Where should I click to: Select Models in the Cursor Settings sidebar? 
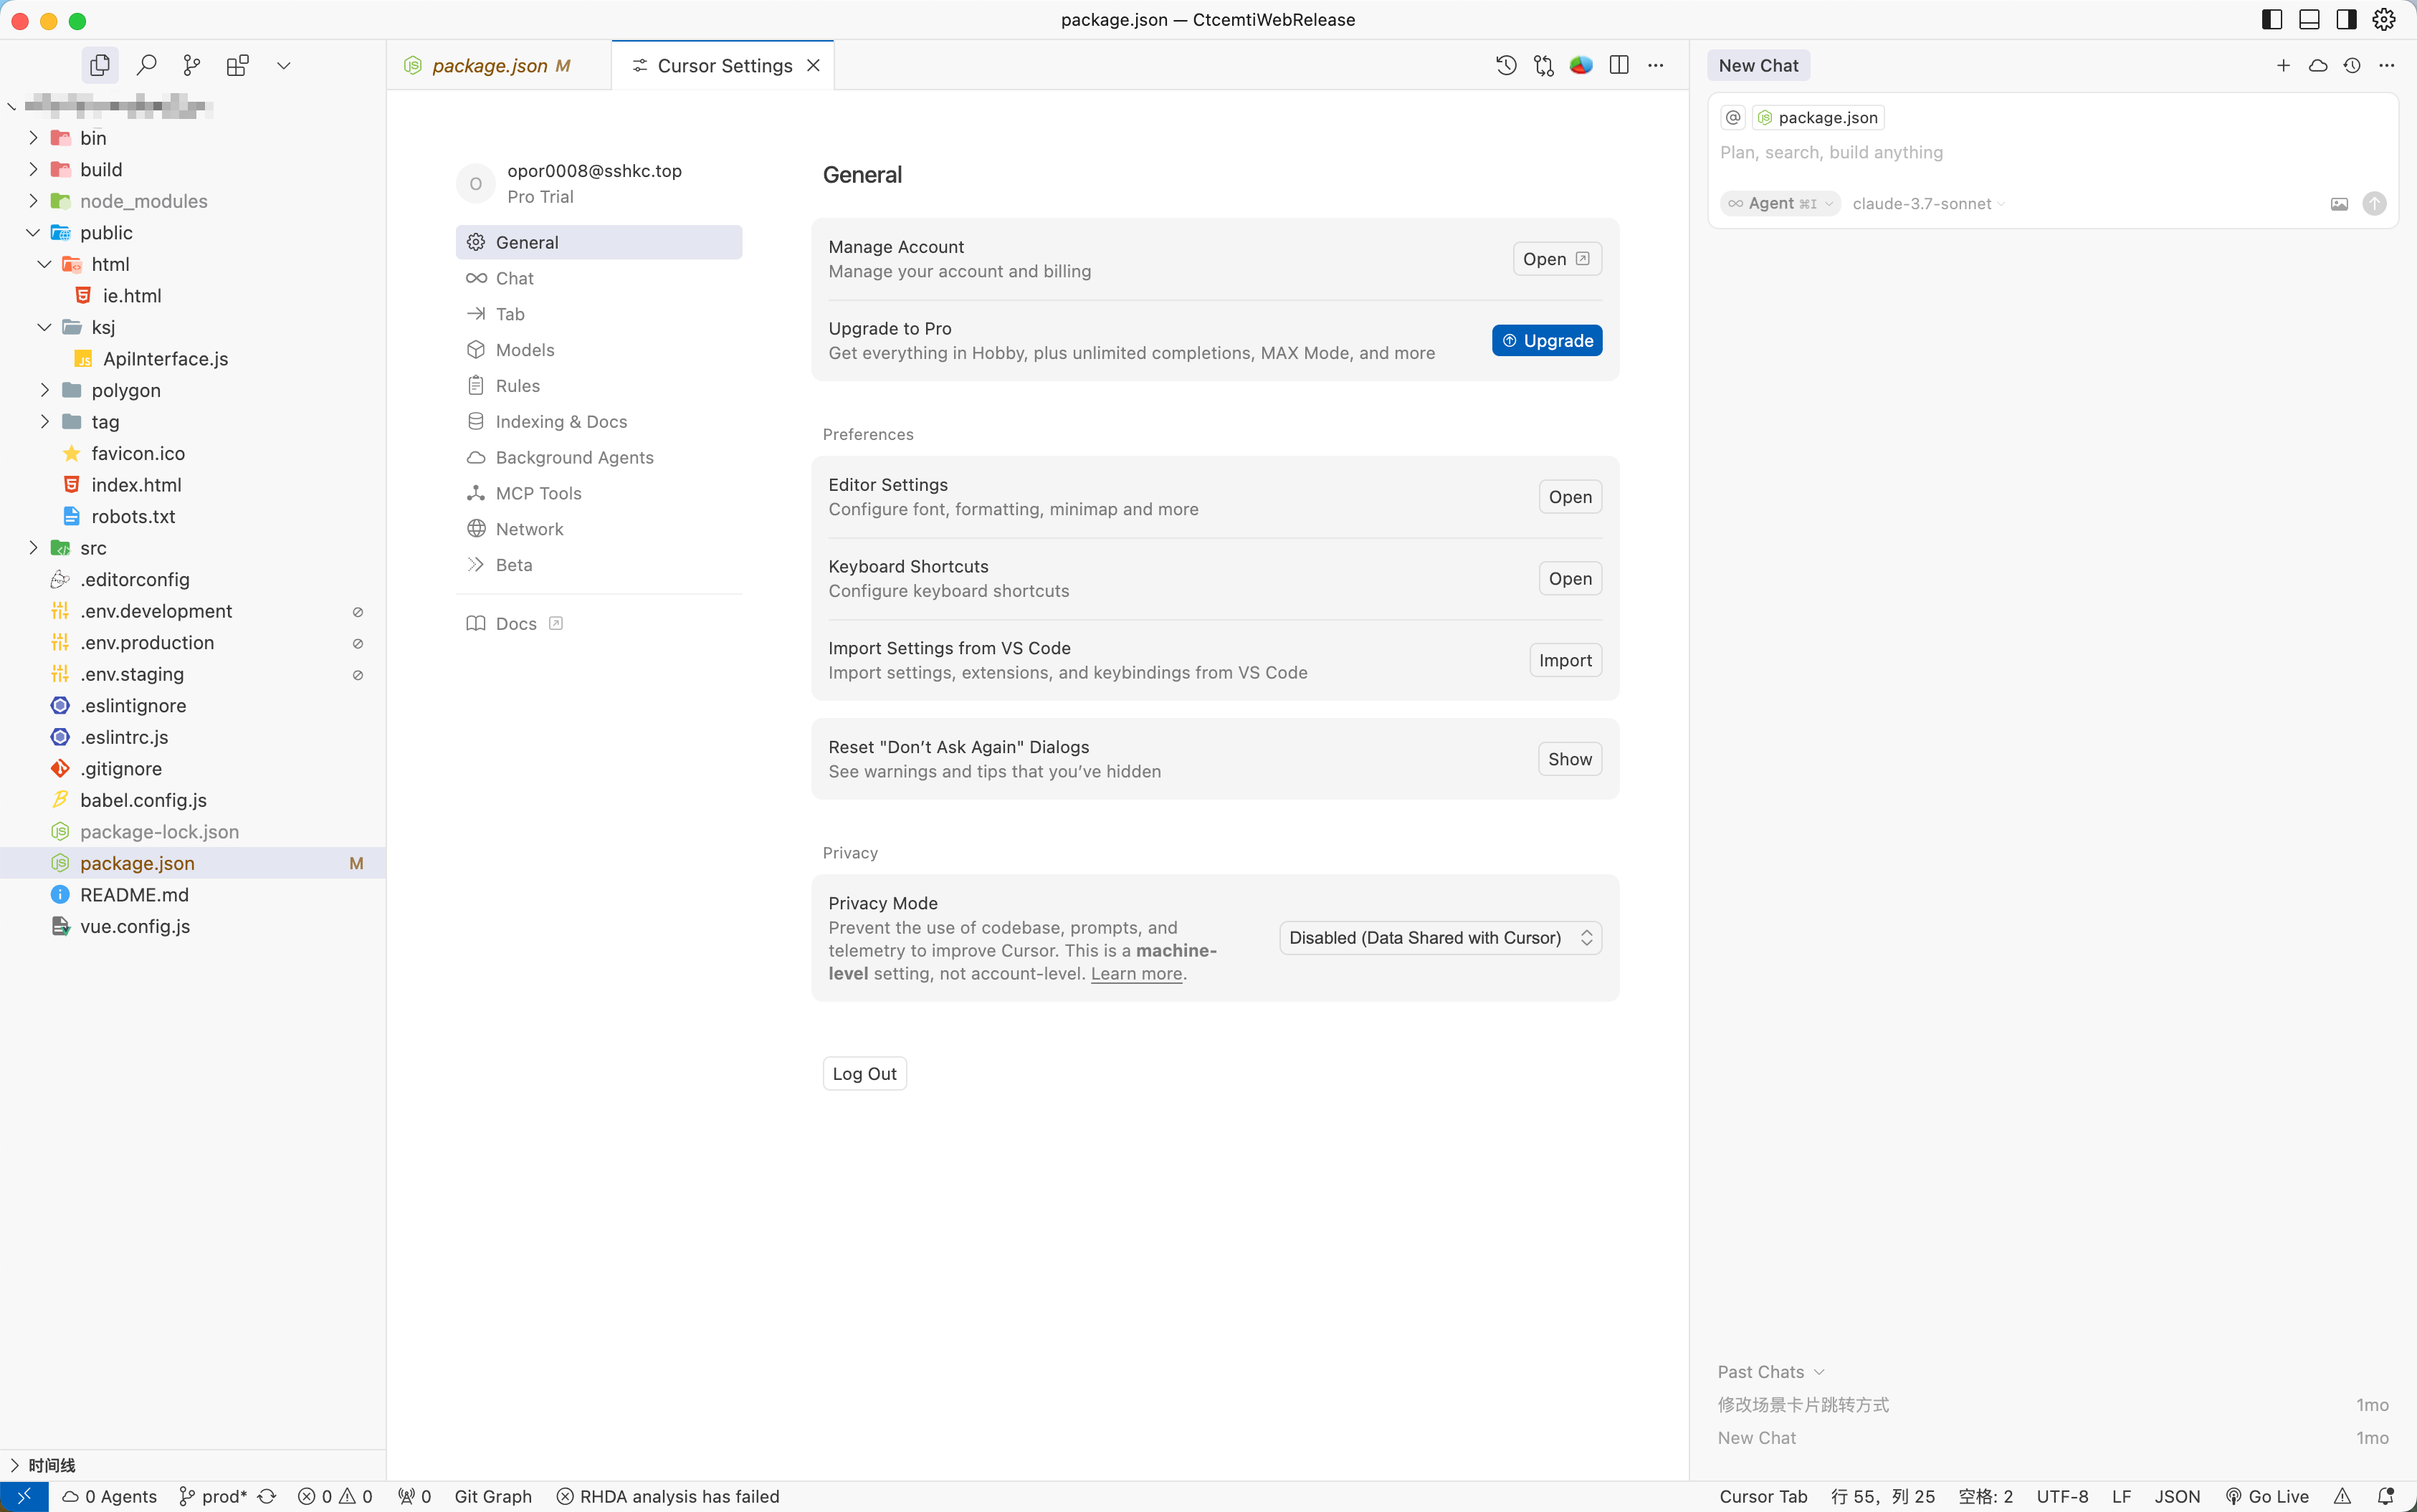524,349
